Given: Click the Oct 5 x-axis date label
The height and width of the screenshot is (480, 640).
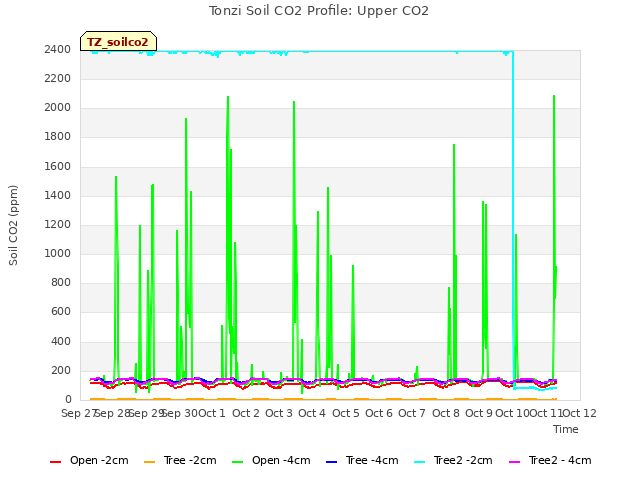Looking at the screenshot, I should (x=346, y=413).
